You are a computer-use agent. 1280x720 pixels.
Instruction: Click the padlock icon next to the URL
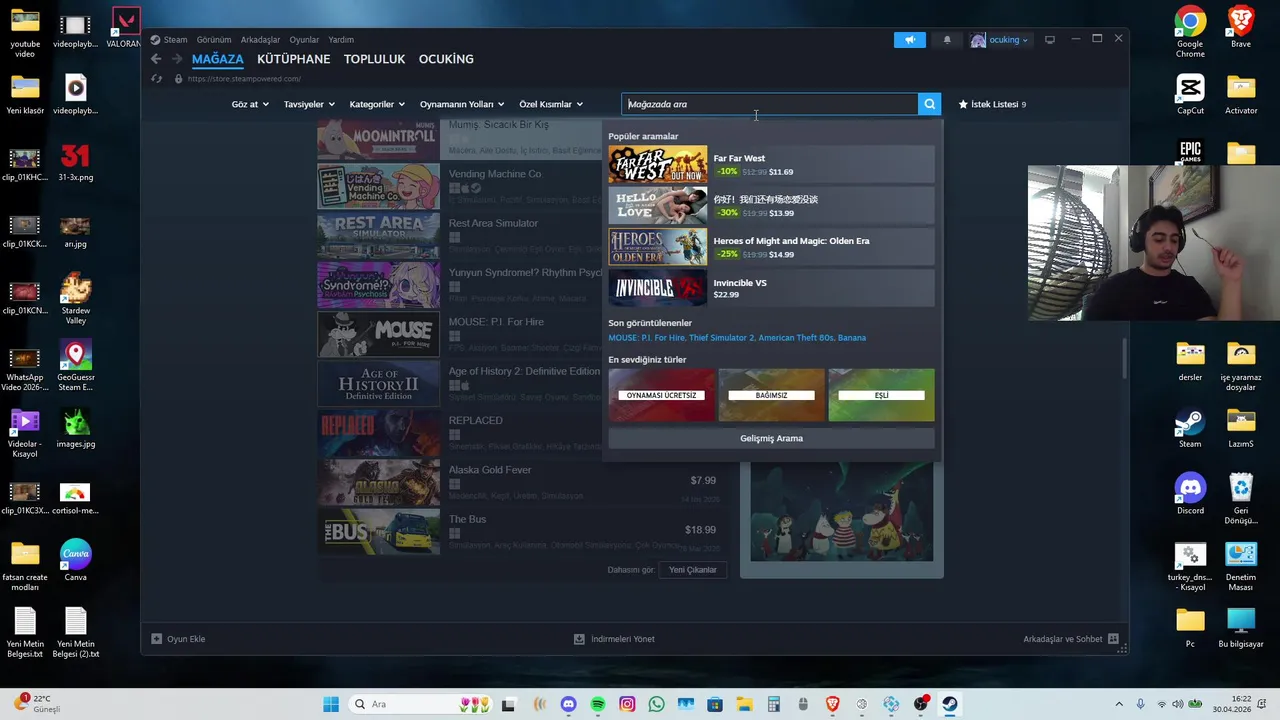click(x=178, y=79)
